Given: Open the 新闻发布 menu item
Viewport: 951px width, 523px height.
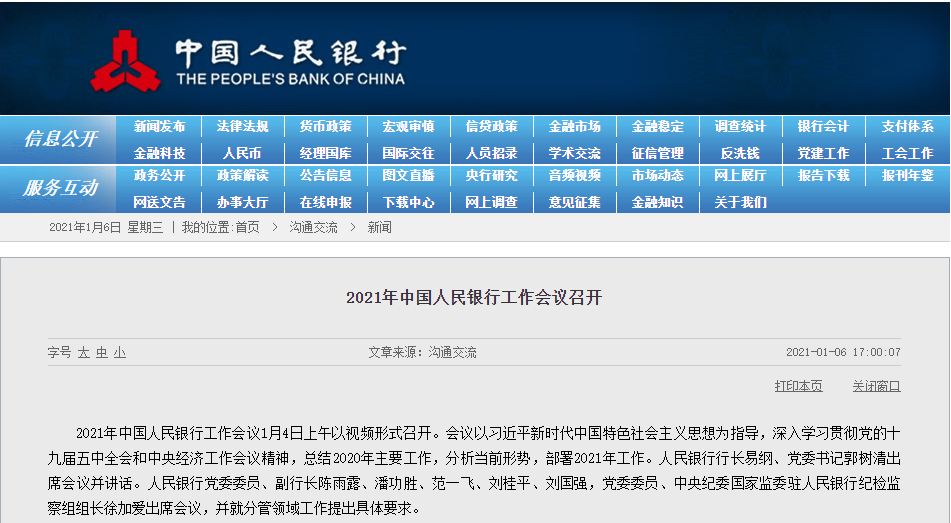Looking at the screenshot, I should (159, 127).
